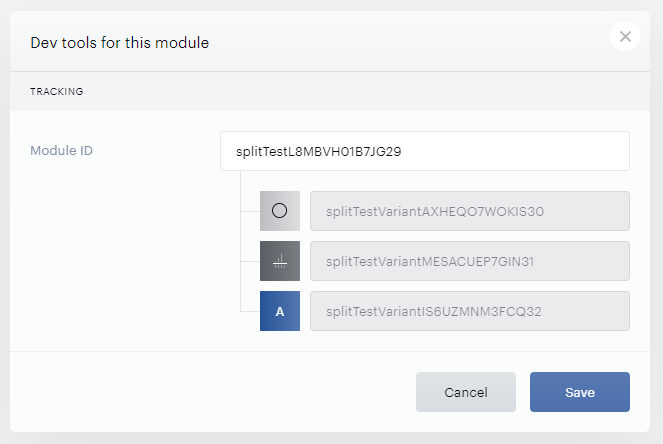This screenshot has width=663, height=444.
Task: Save the module tracking settings
Action: (580, 392)
